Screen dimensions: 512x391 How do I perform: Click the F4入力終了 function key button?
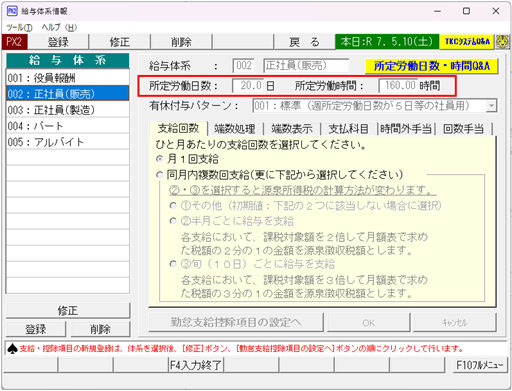196,365
